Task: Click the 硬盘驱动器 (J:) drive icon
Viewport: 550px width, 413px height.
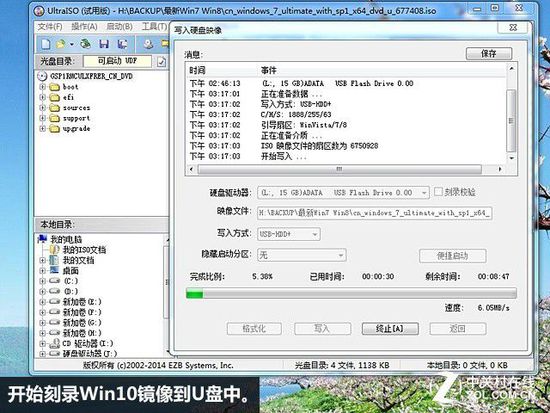Action: tap(54, 353)
